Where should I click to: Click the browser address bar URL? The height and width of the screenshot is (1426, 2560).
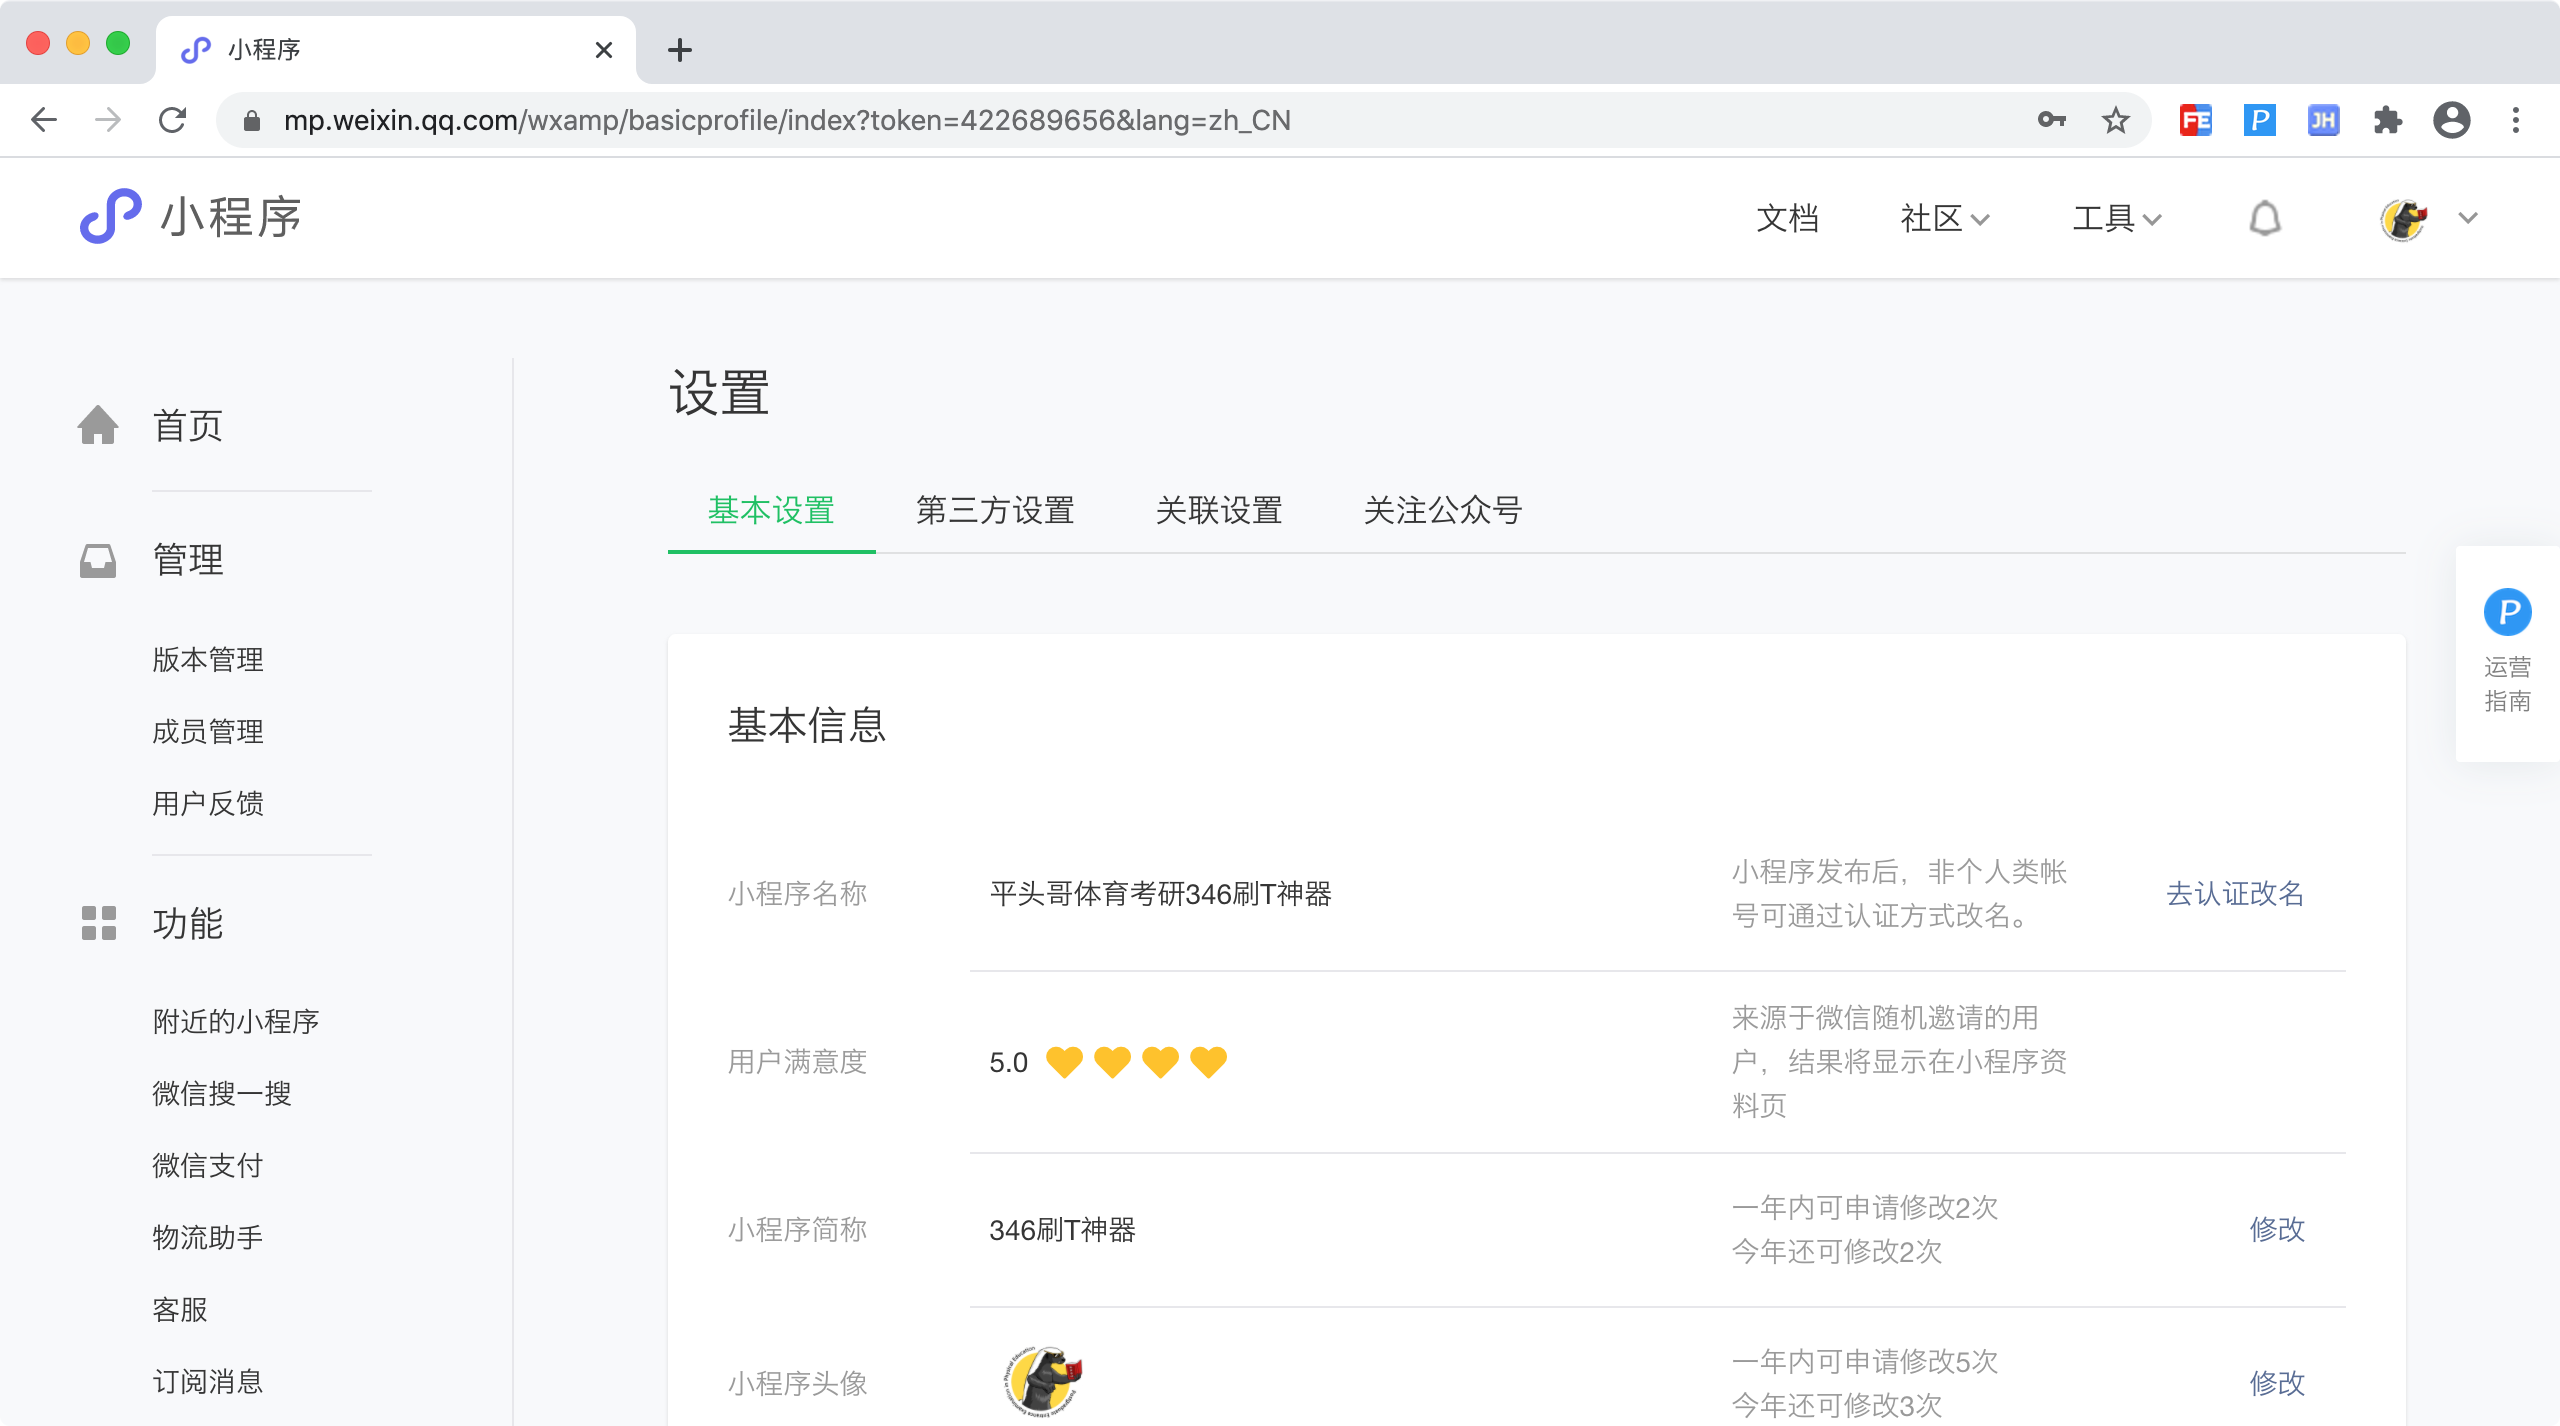(x=786, y=121)
